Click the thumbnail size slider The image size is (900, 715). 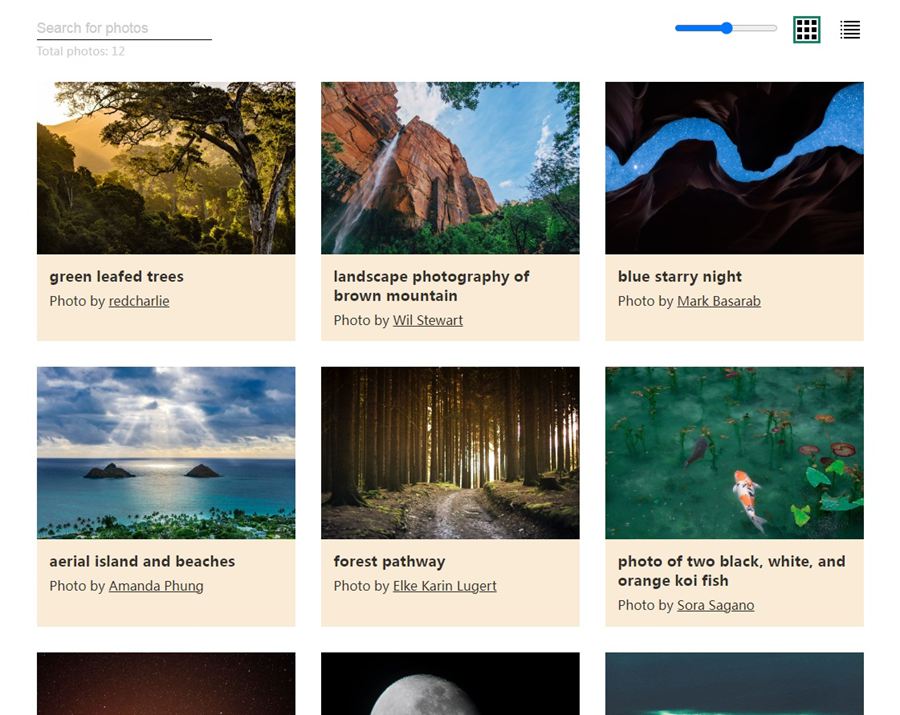(x=726, y=28)
